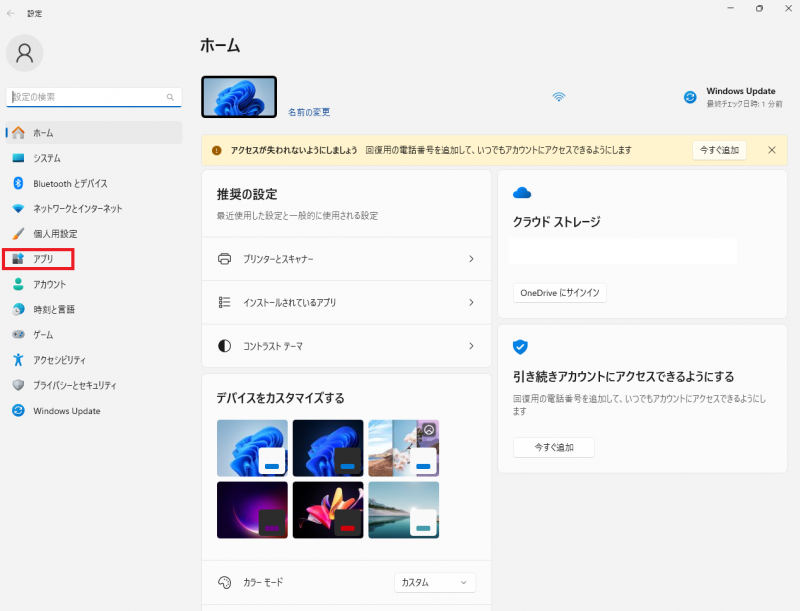Click the 名前の変更 link

pyautogui.click(x=308, y=112)
